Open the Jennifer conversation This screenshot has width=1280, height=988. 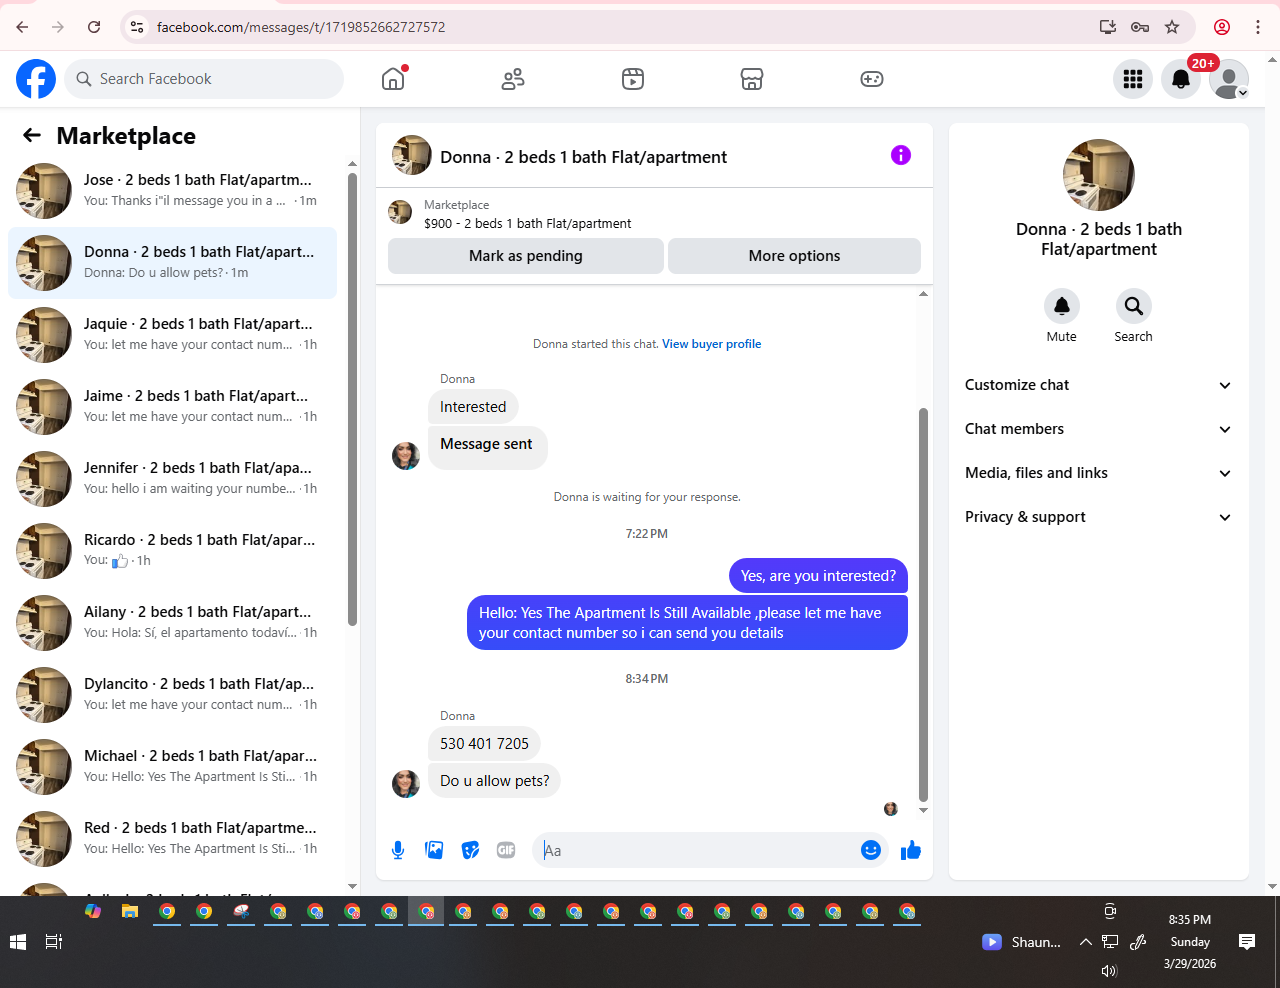(x=172, y=478)
